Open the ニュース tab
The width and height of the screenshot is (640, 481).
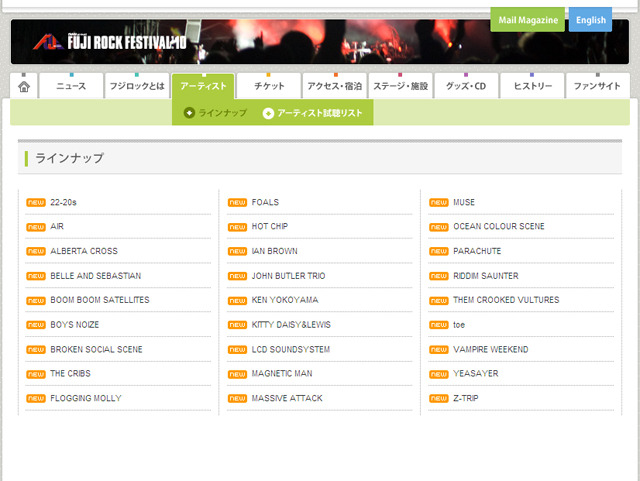click(71, 86)
